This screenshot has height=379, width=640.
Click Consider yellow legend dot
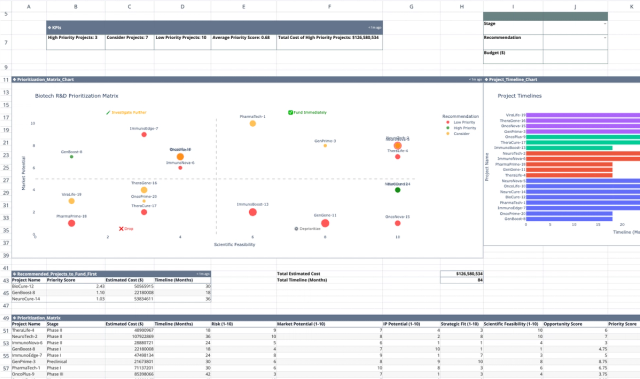click(x=448, y=134)
